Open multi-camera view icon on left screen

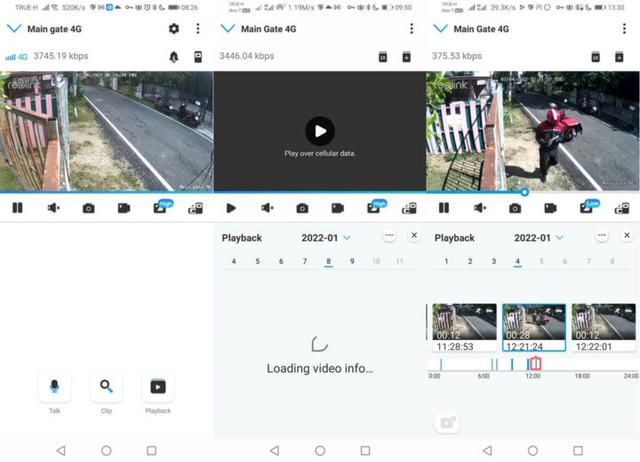tap(196, 209)
